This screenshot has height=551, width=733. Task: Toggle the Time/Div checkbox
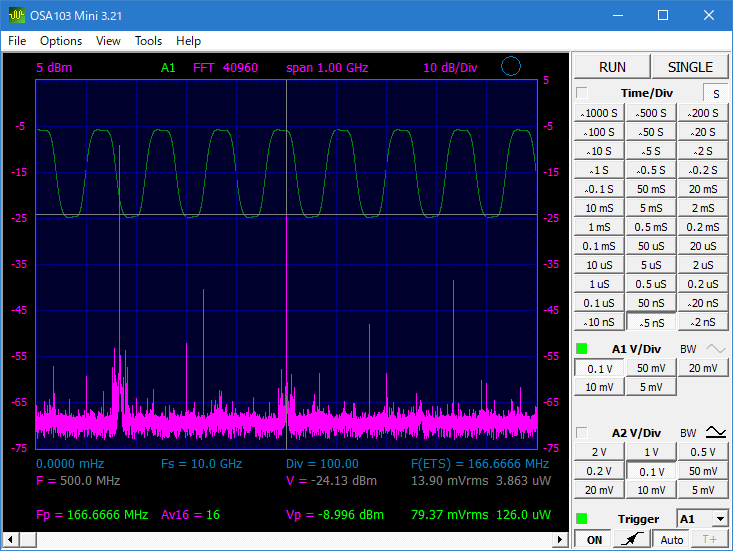tap(582, 93)
